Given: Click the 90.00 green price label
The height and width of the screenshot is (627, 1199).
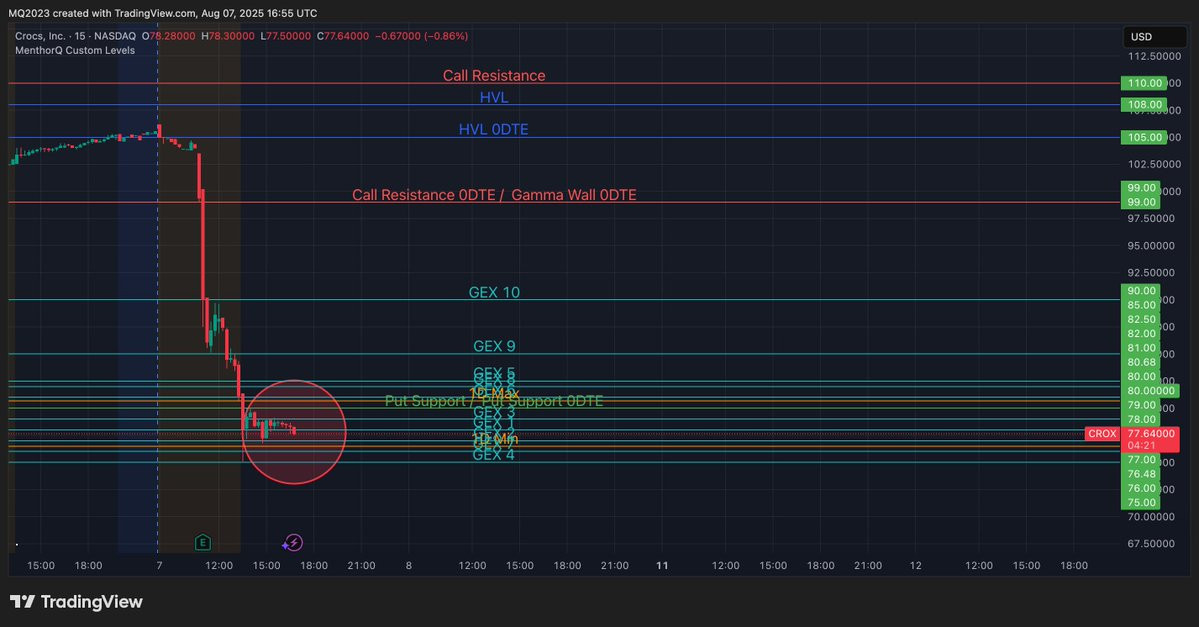Looking at the screenshot, I should [1141, 291].
